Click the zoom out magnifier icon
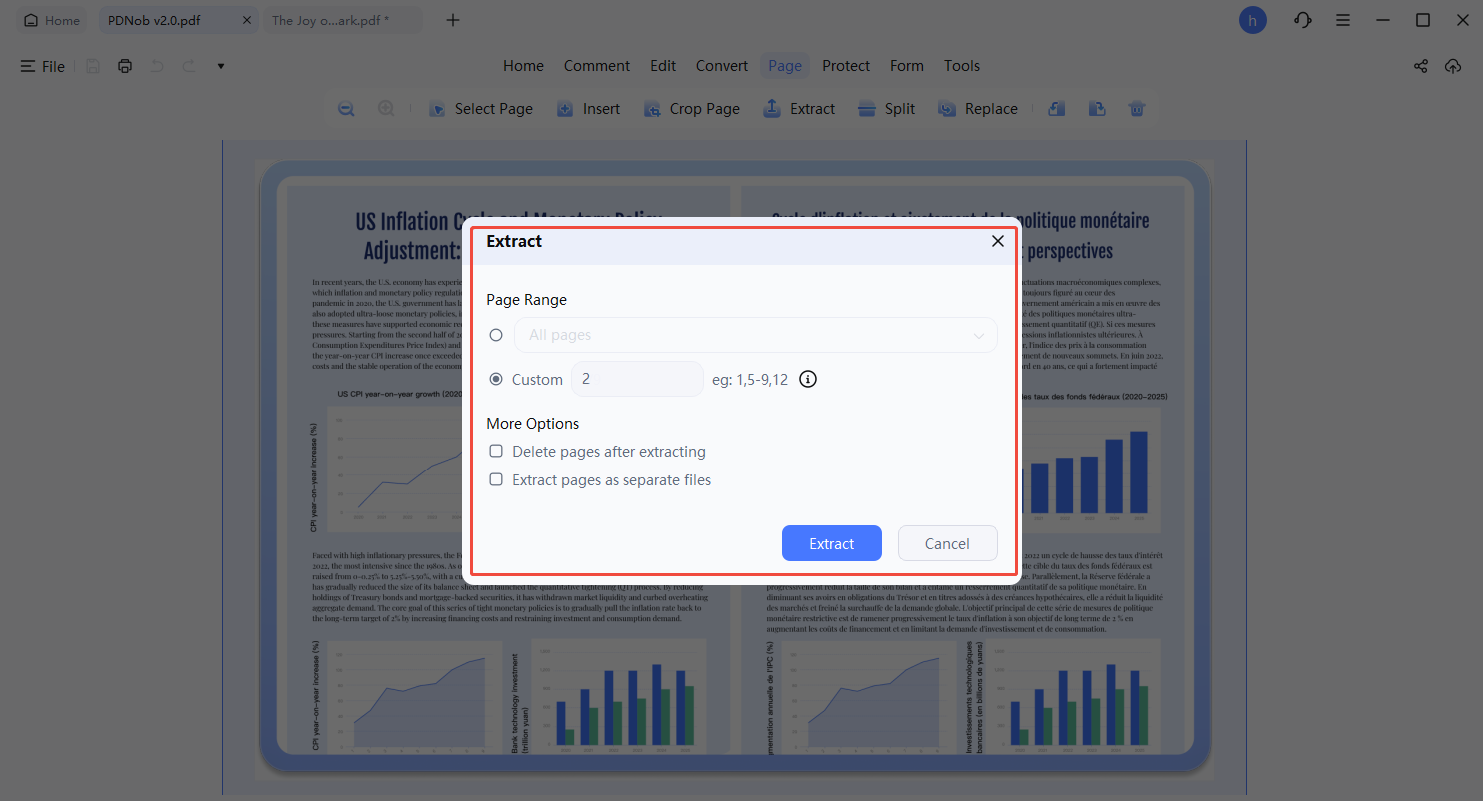Viewport: 1483px width, 801px height. (x=346, y=109)
